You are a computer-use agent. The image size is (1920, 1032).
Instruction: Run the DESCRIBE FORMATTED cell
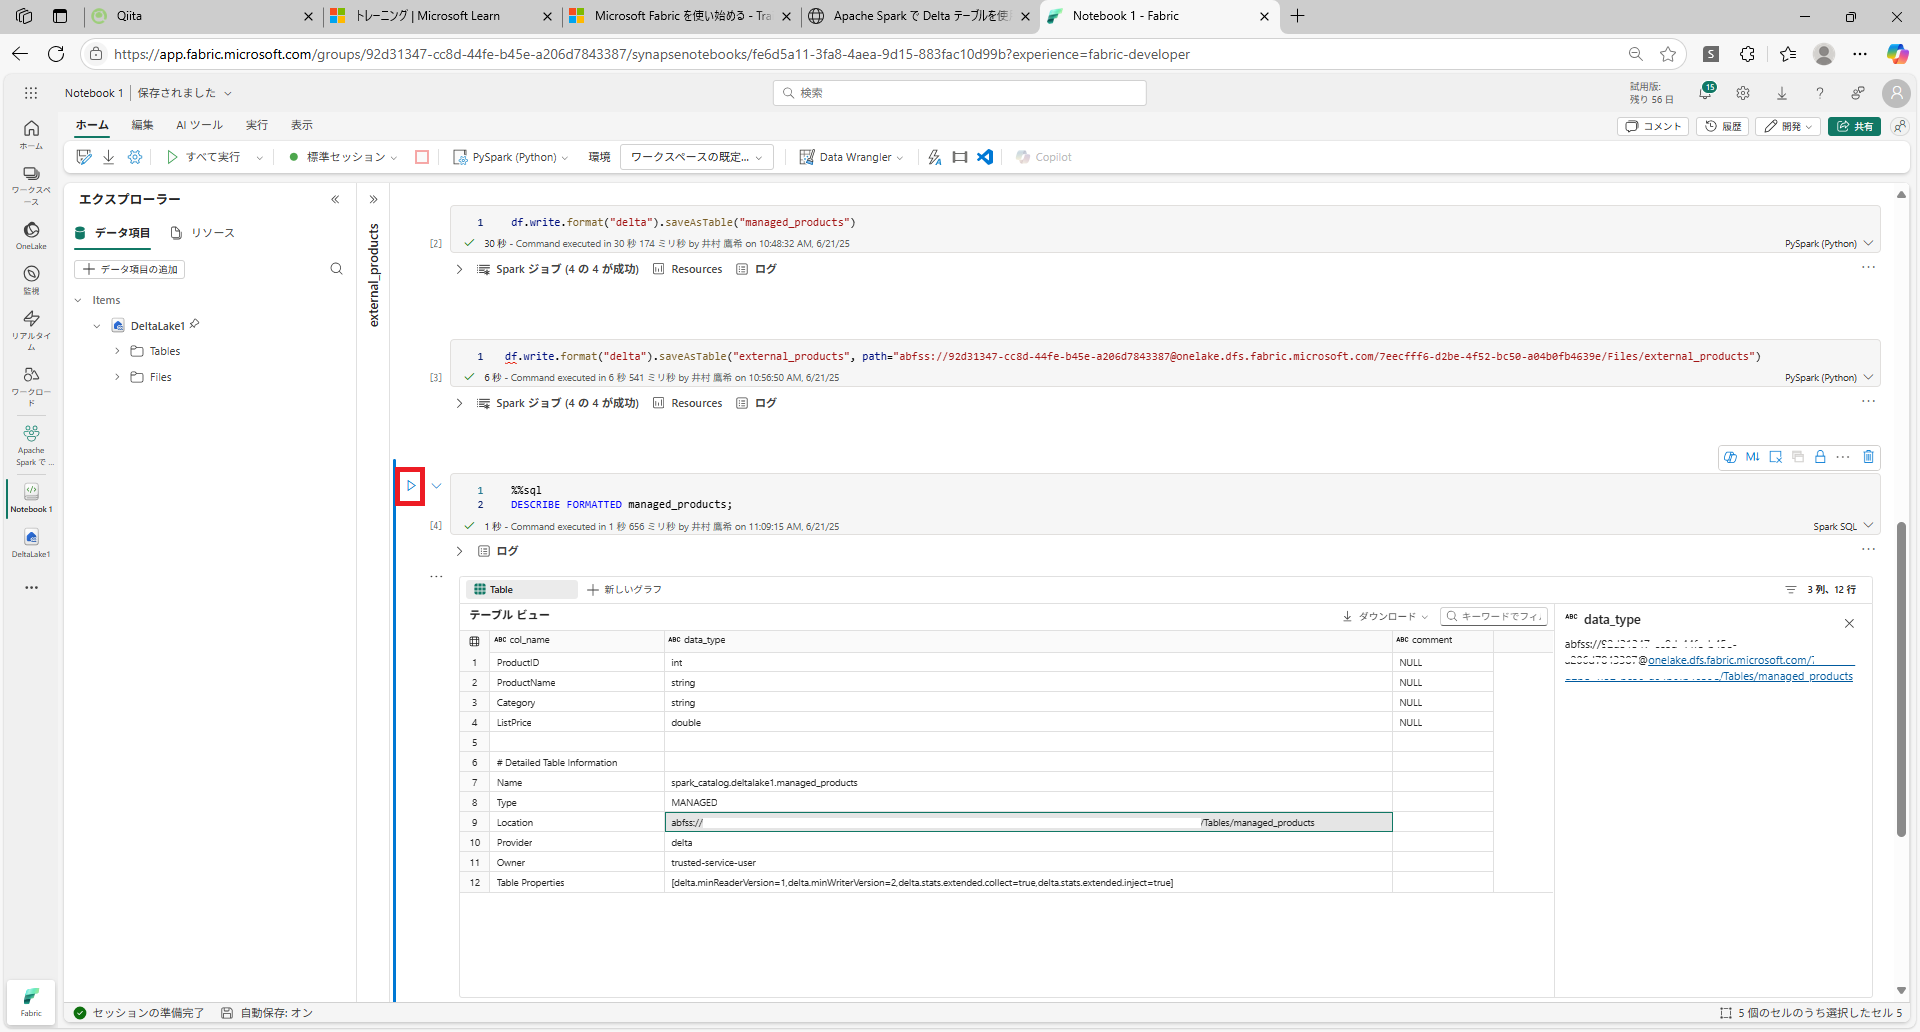[x=410, y=486]
